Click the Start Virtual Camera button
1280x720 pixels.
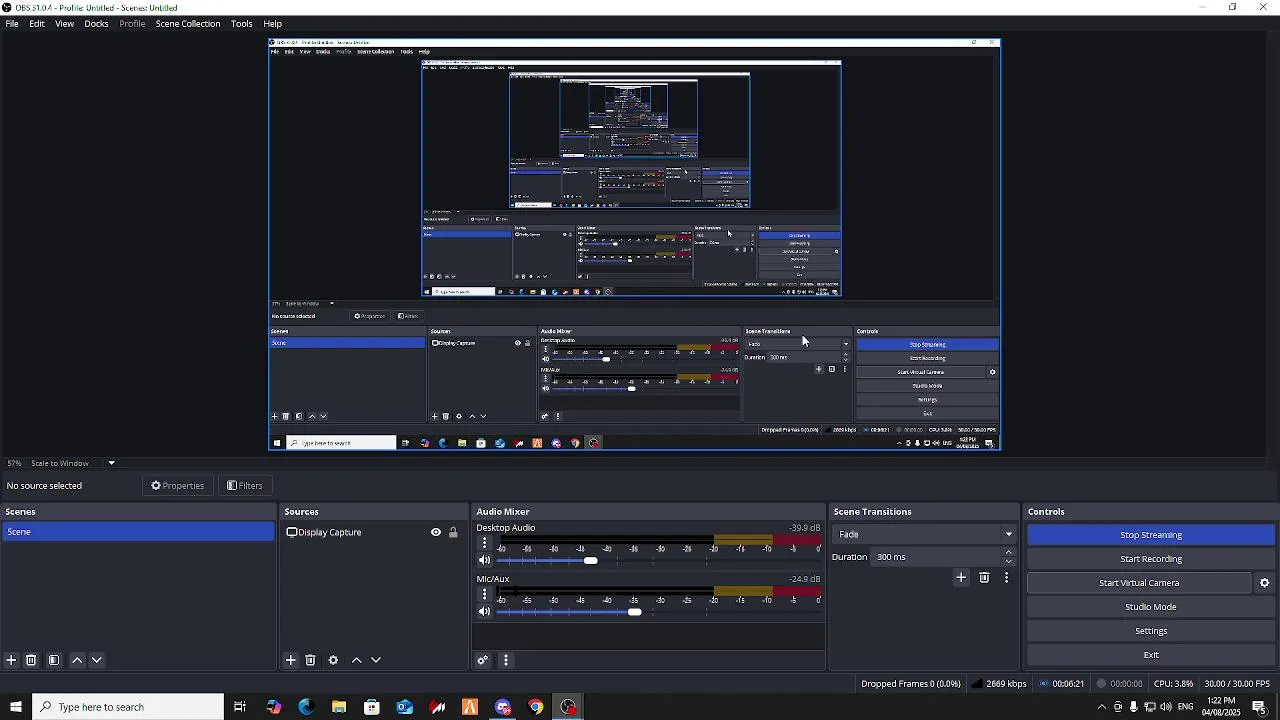tap(1139, 583)
